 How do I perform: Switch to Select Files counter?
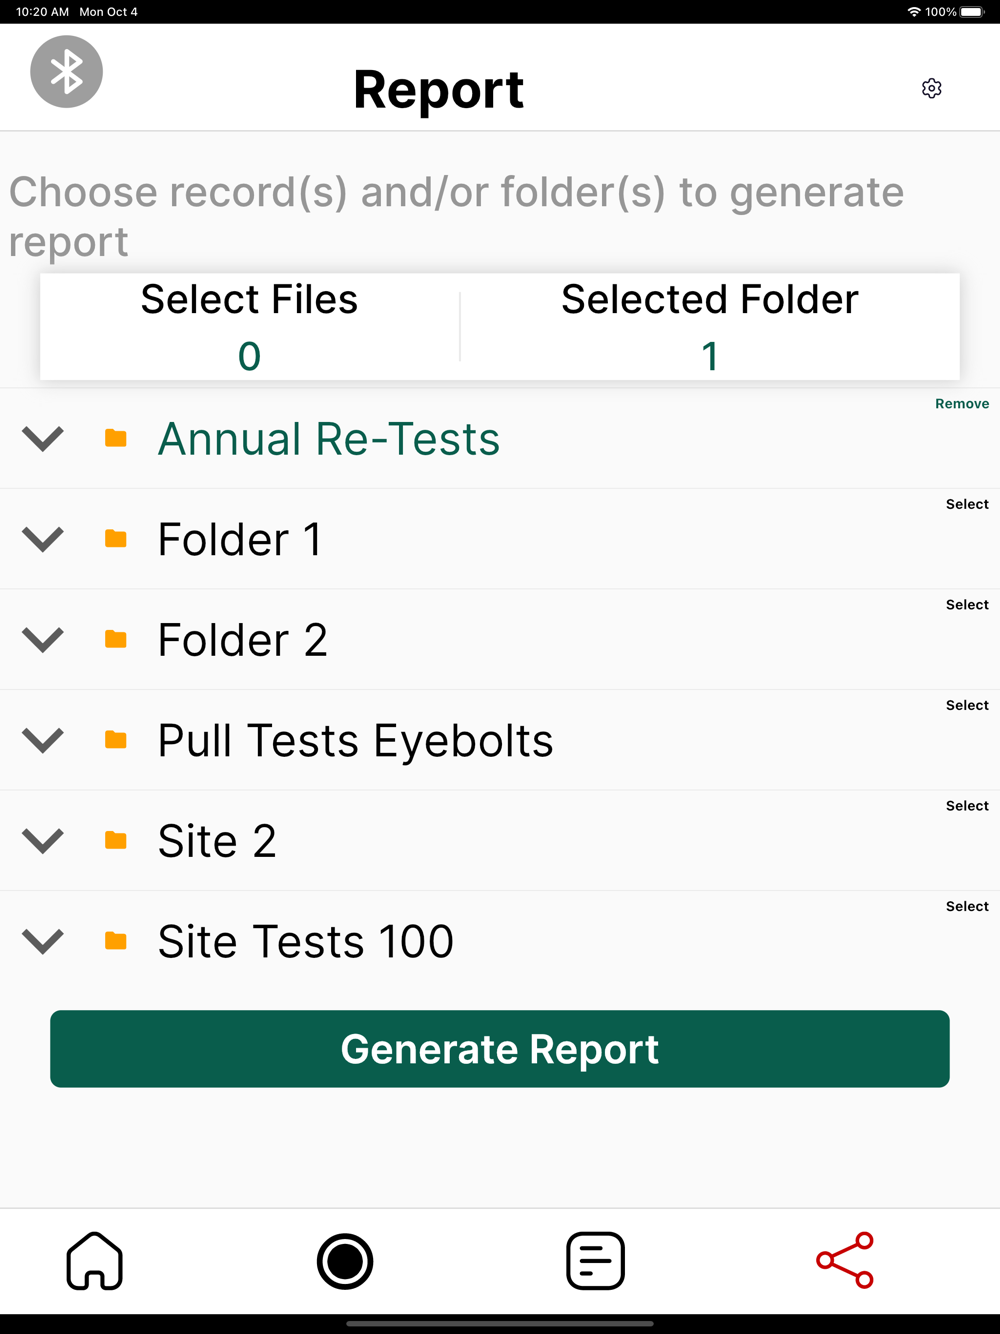[x=249, y=327]
